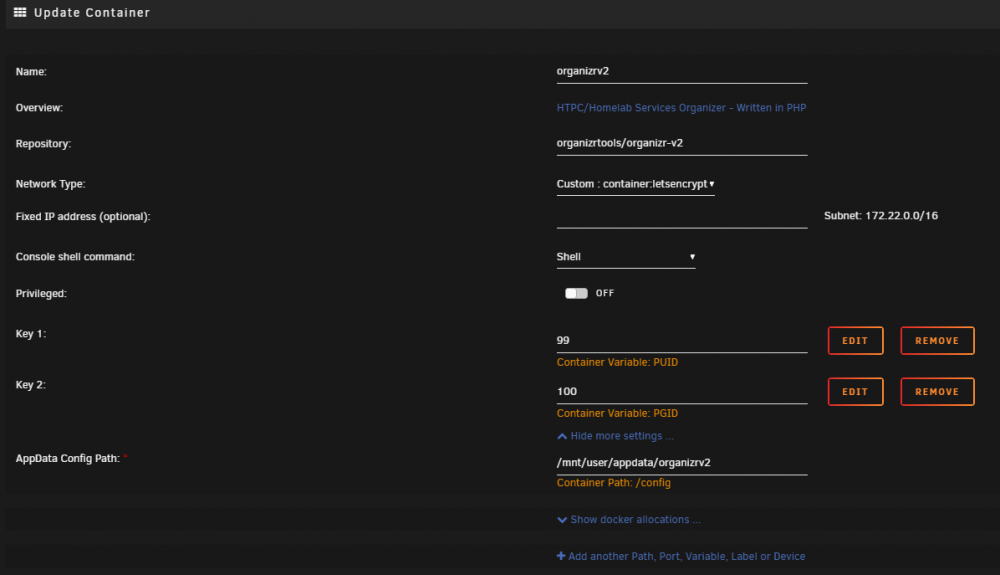Image resolution: width=1000 pixels, height=575 pixels.
Task: Click the Console shell command: label
Action: (75, 256)
